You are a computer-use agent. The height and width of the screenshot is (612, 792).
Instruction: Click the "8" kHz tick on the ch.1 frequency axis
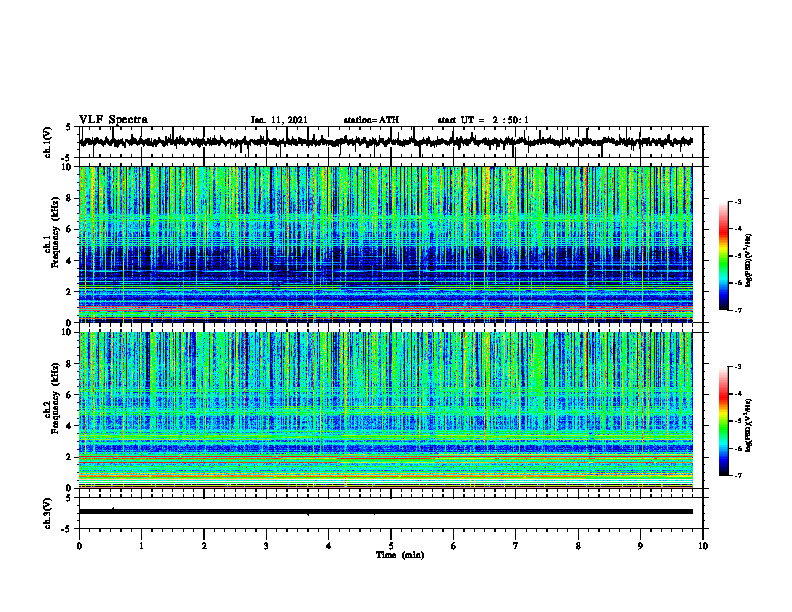tap(70, 198)
